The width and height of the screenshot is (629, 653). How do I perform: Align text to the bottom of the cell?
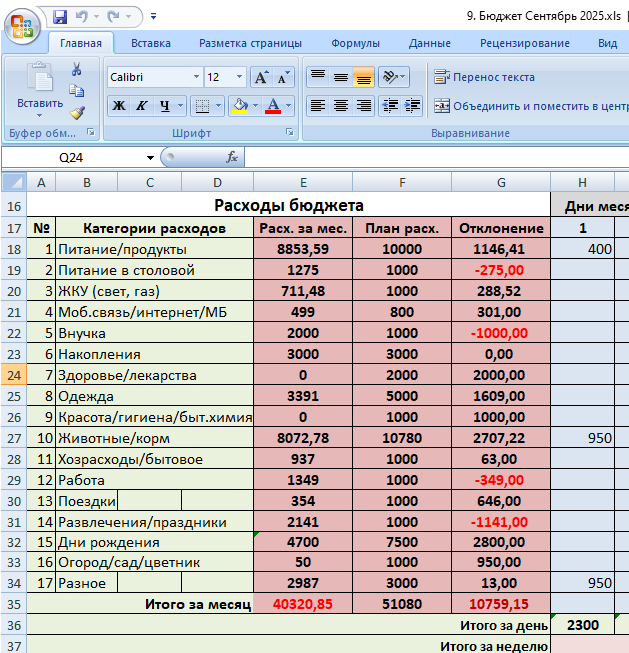point(364,77)
